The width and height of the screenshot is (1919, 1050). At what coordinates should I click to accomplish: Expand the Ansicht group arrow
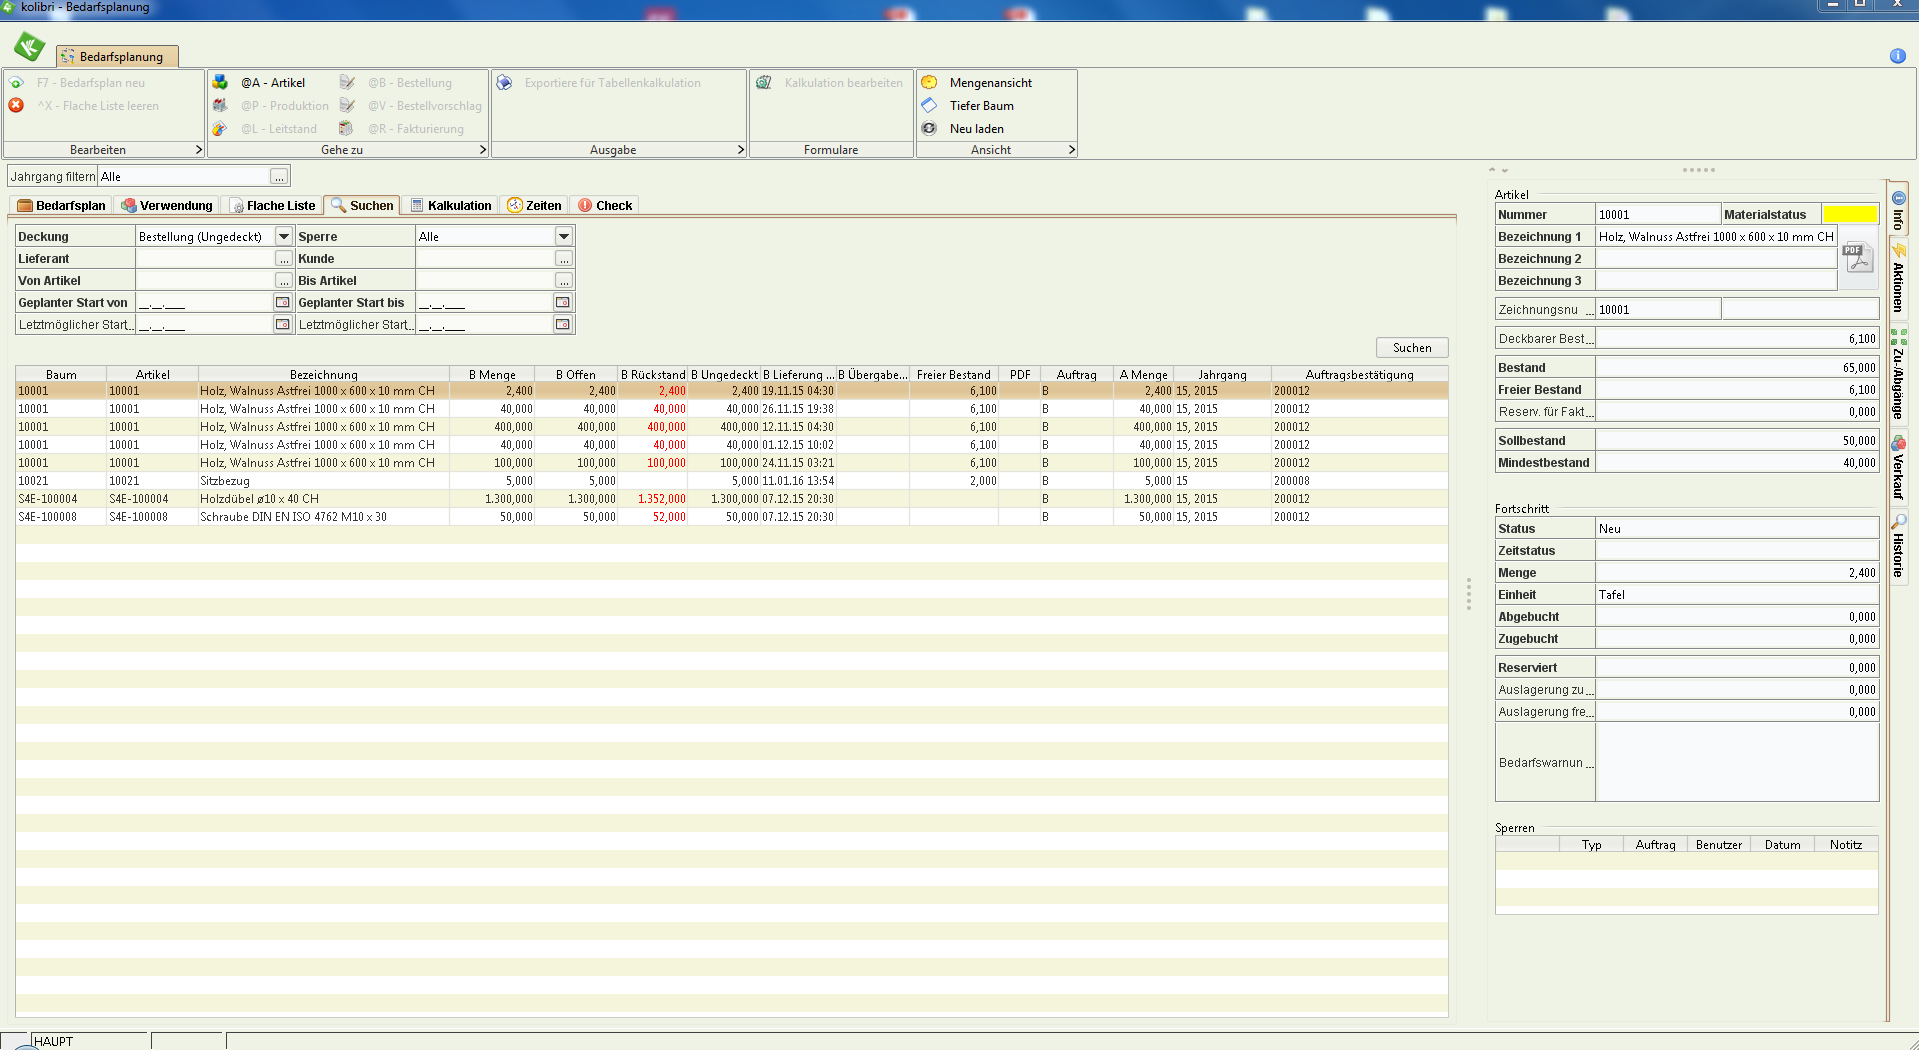pyautogui.click(x=1071, y=150)
